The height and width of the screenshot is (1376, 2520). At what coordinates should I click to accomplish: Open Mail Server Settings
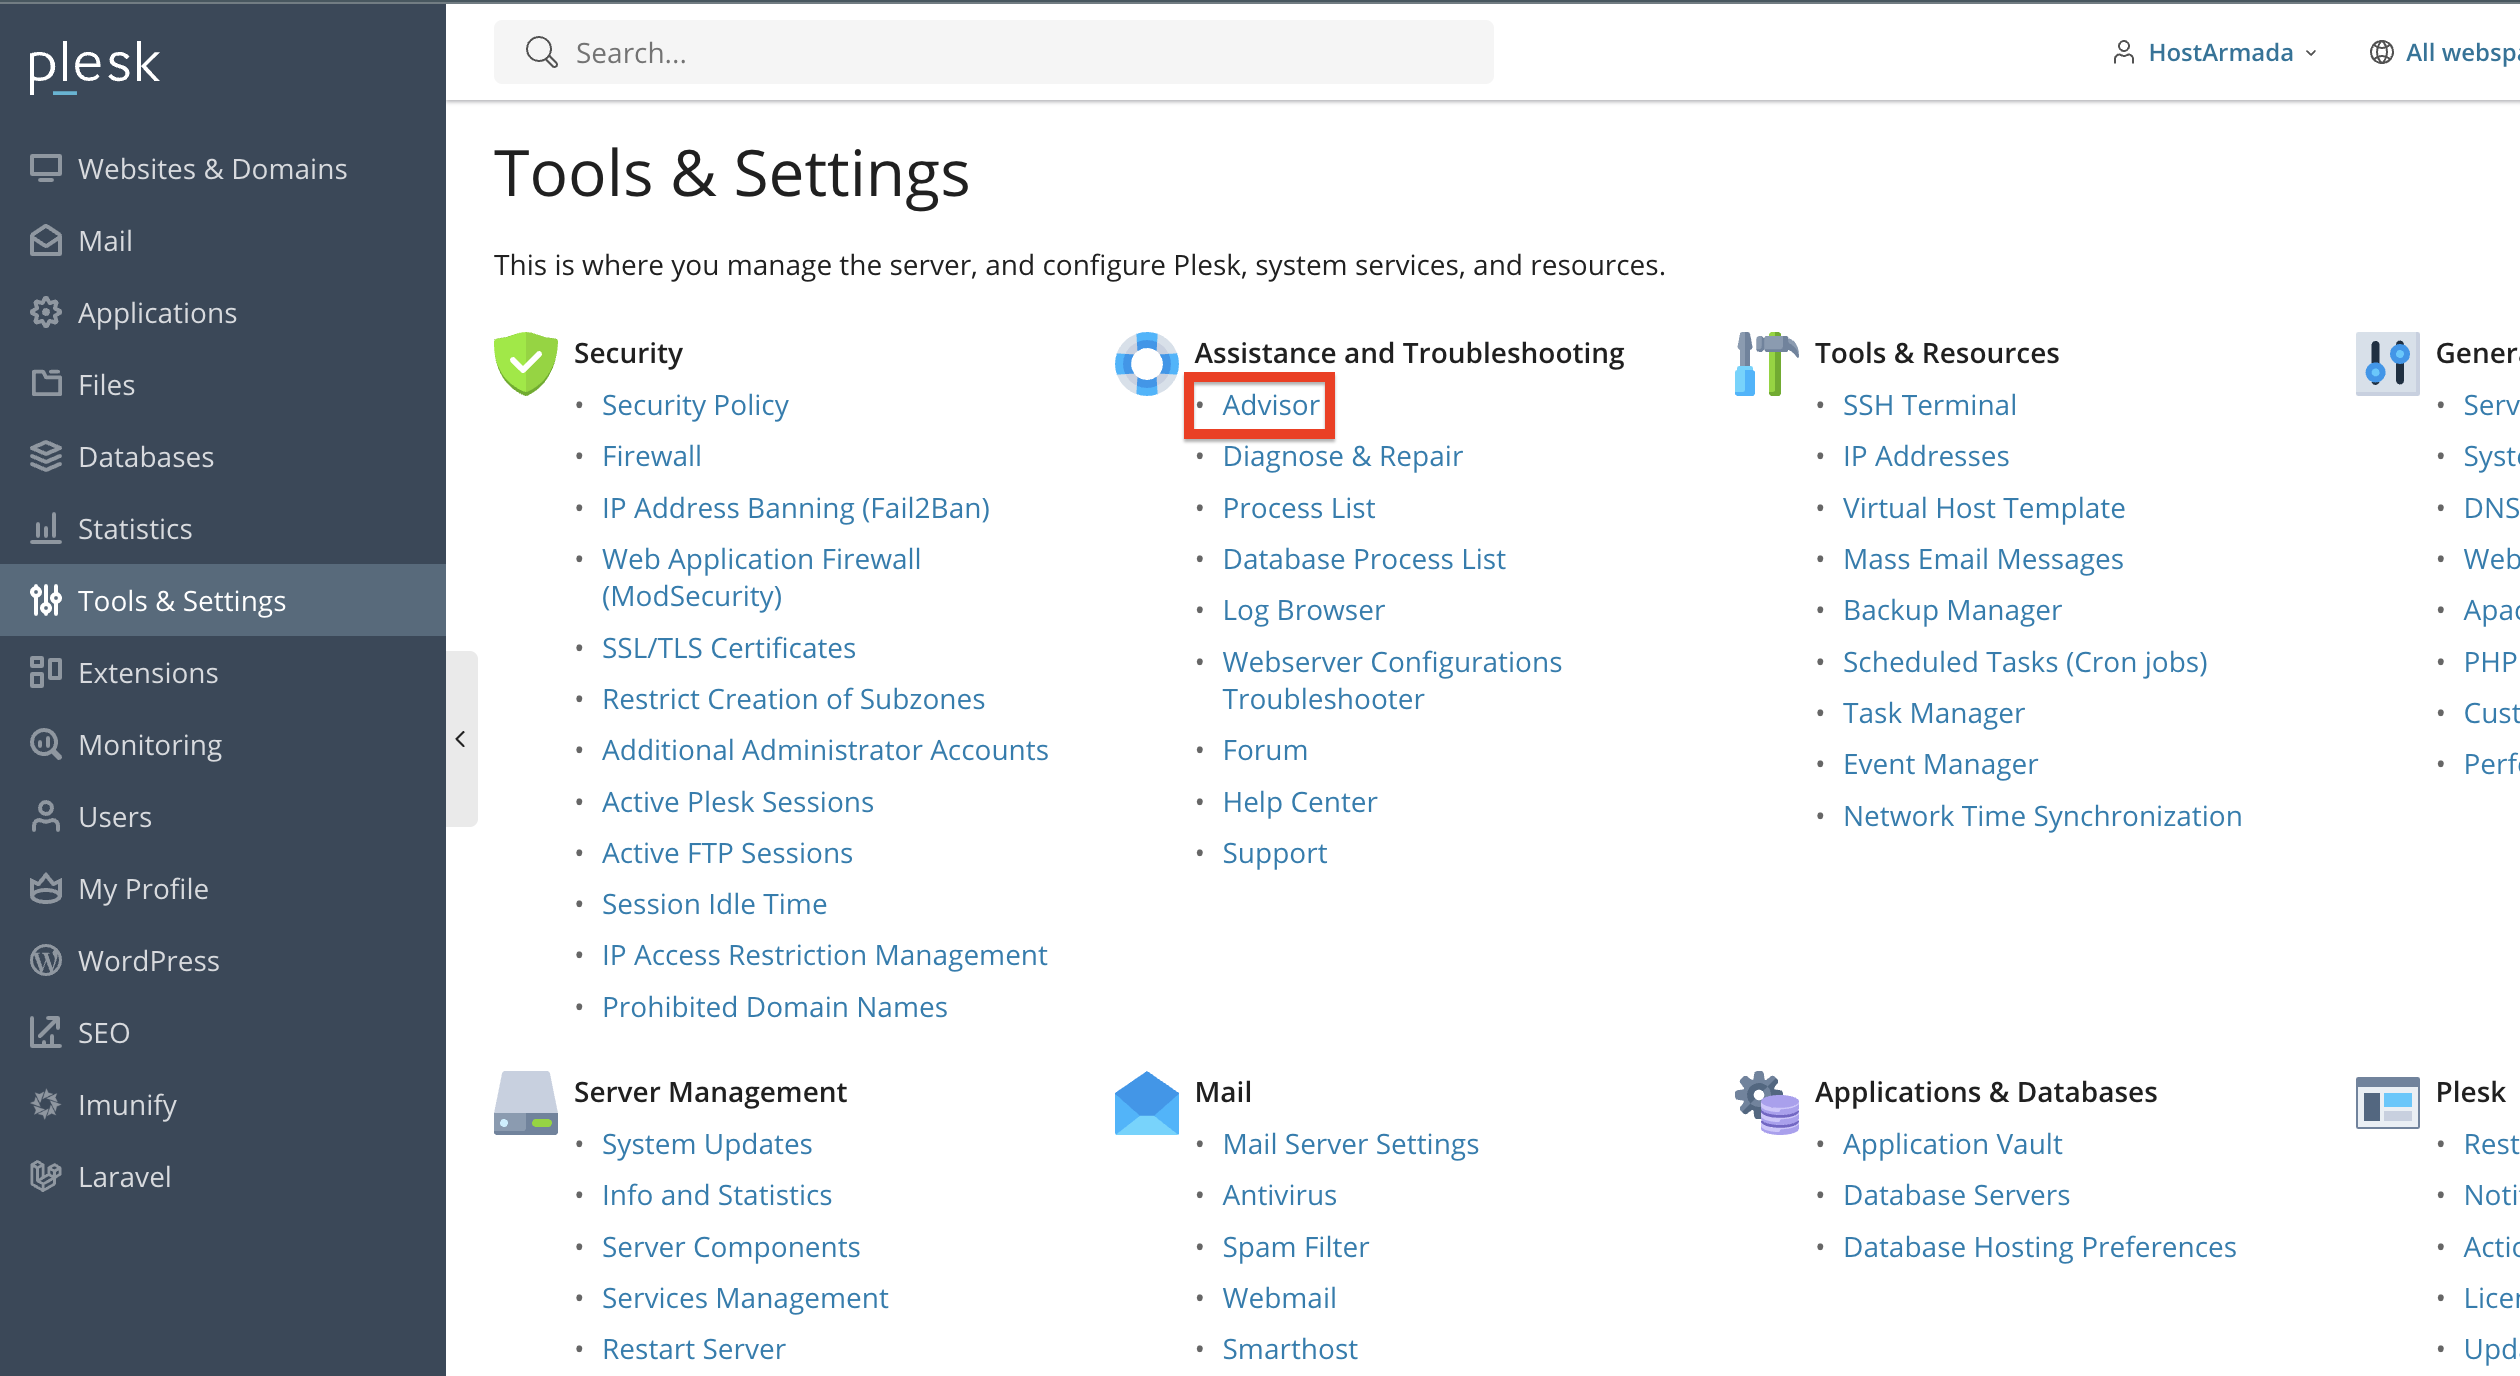[1351, 1144]
